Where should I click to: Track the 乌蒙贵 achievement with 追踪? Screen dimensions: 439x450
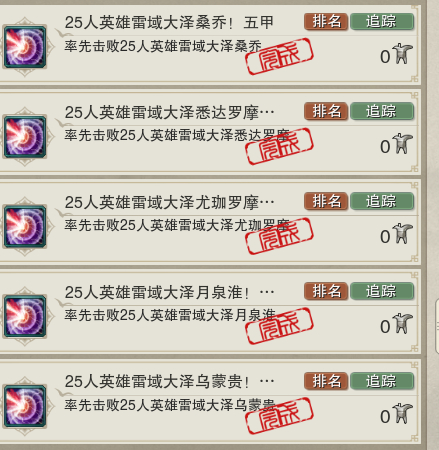tap(382, 381)
